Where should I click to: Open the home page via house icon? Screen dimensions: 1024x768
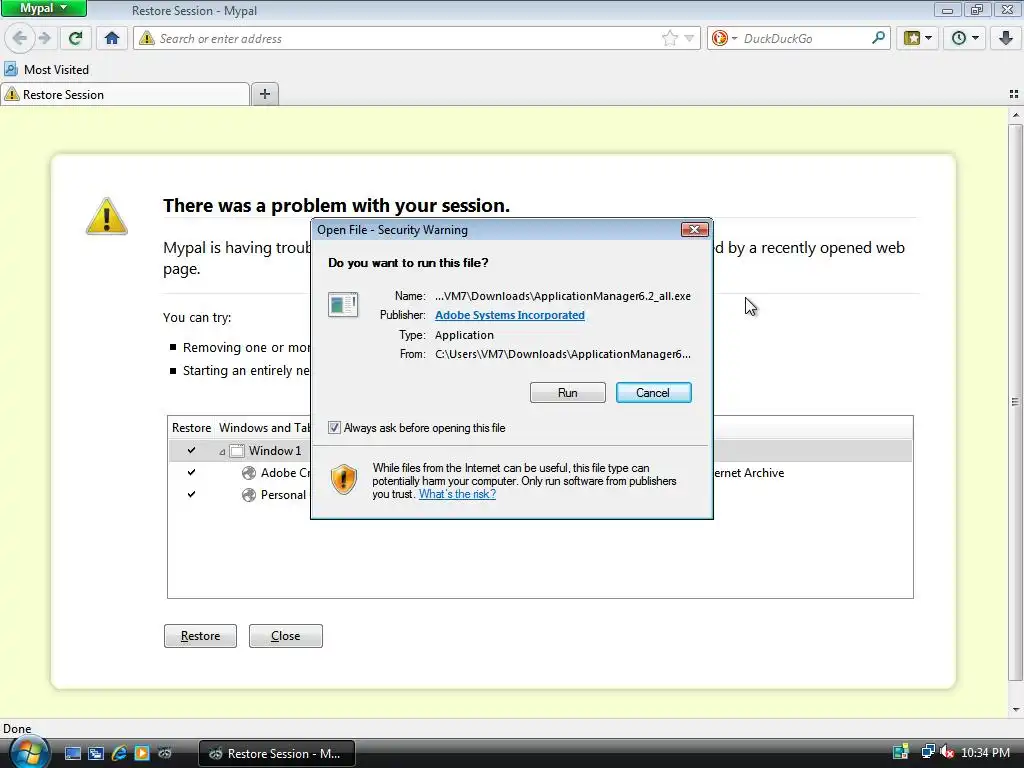click(x=112, y=38)
